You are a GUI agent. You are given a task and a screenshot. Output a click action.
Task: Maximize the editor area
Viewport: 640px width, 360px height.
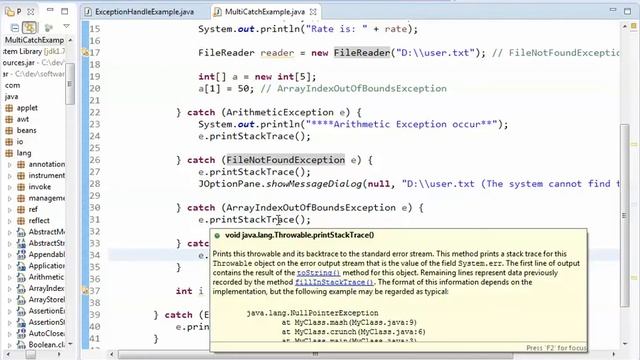628,11
